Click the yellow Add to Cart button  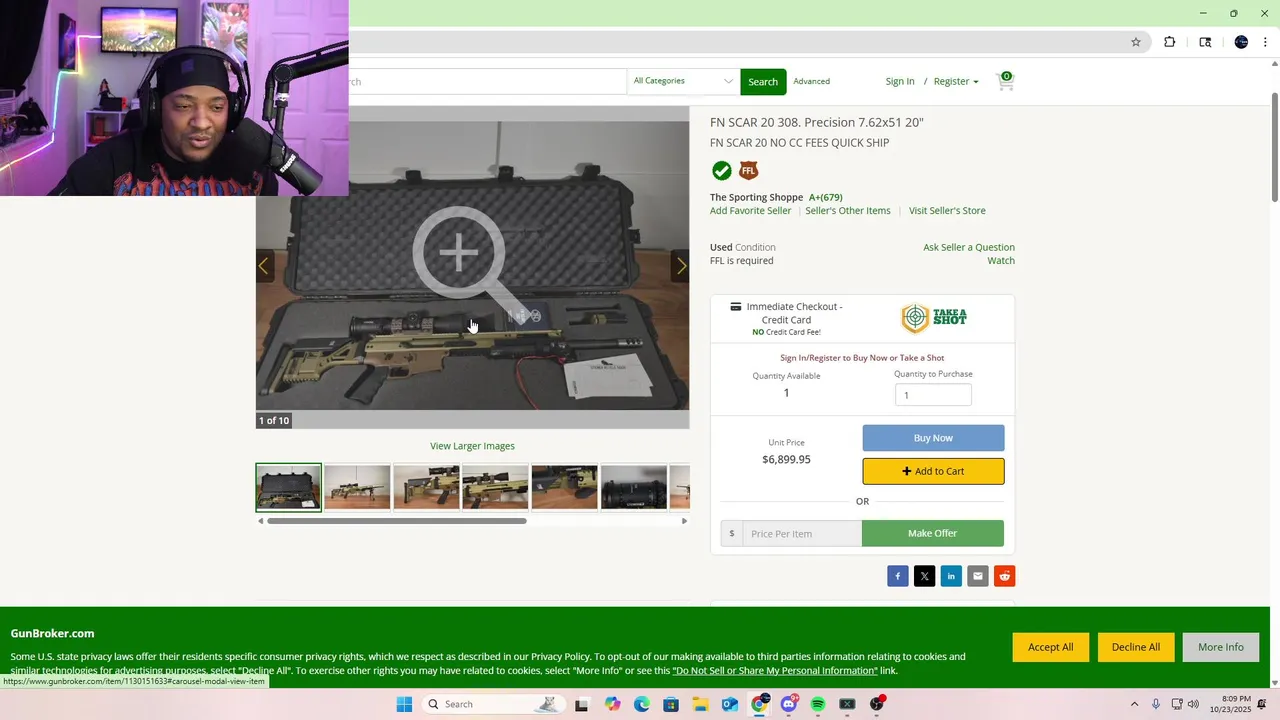(933, 471)
